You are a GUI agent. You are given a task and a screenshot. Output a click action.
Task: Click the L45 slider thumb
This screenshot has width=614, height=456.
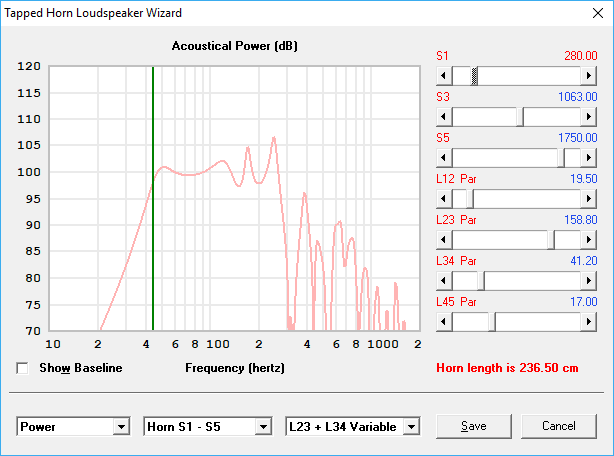(492, 322)
